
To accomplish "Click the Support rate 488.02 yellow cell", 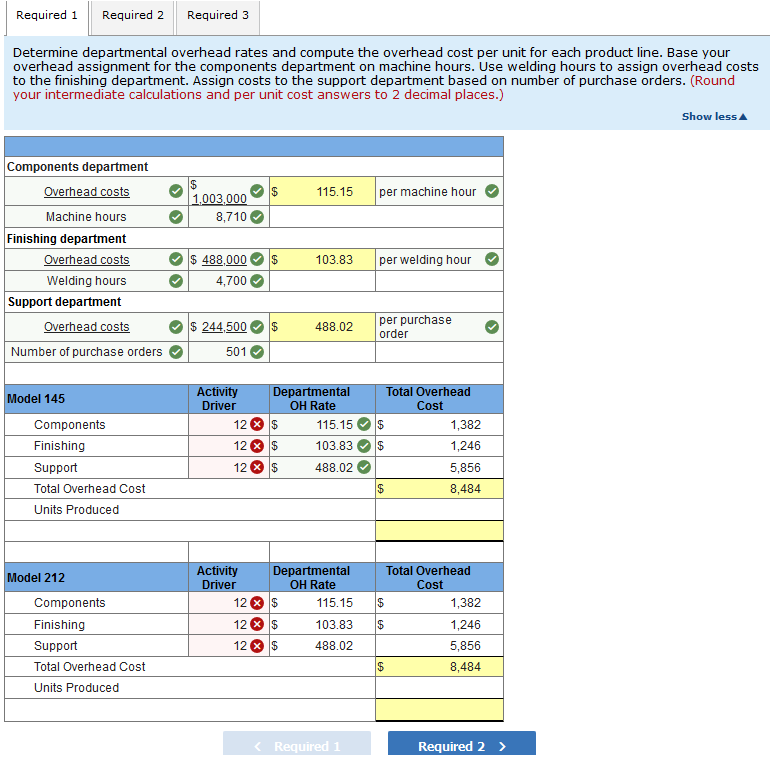I will 322,327.
